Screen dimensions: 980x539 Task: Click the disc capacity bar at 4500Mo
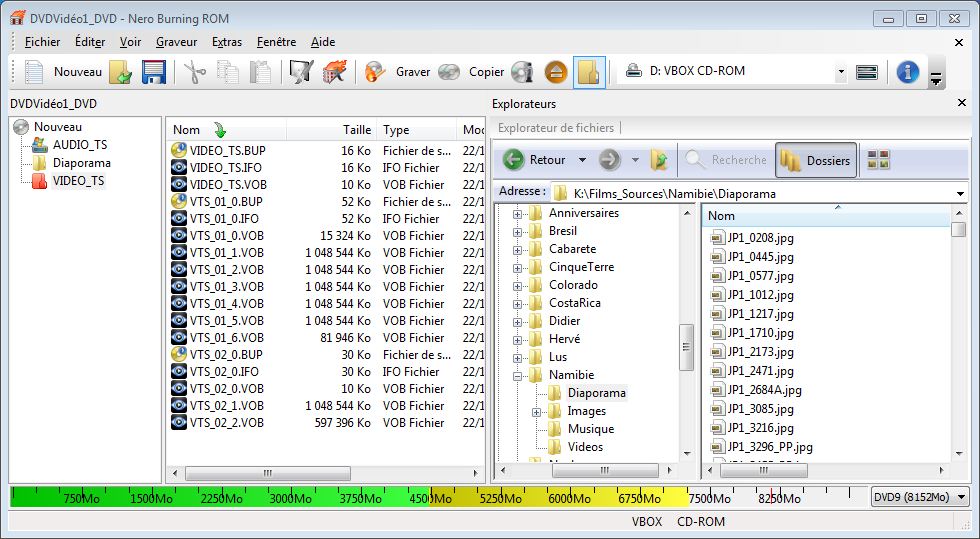pos(429,497)
